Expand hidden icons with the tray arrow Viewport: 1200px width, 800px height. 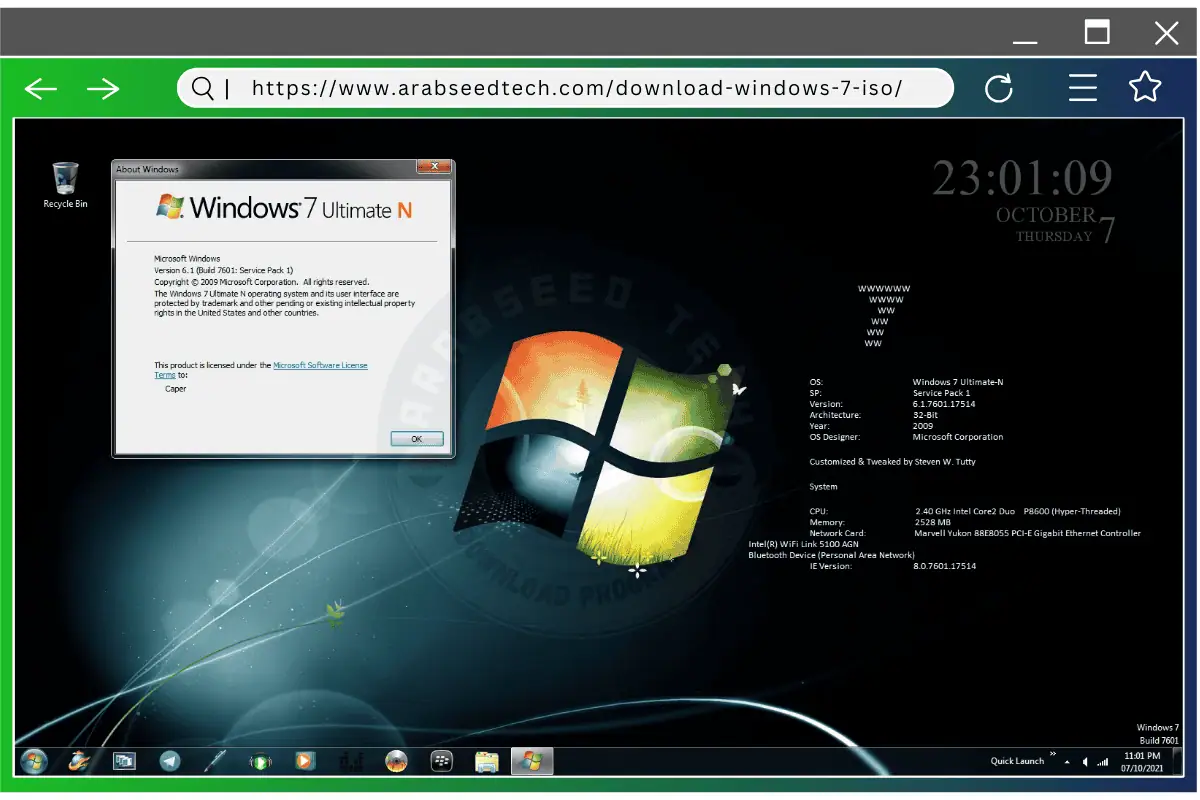[1067, 761]
